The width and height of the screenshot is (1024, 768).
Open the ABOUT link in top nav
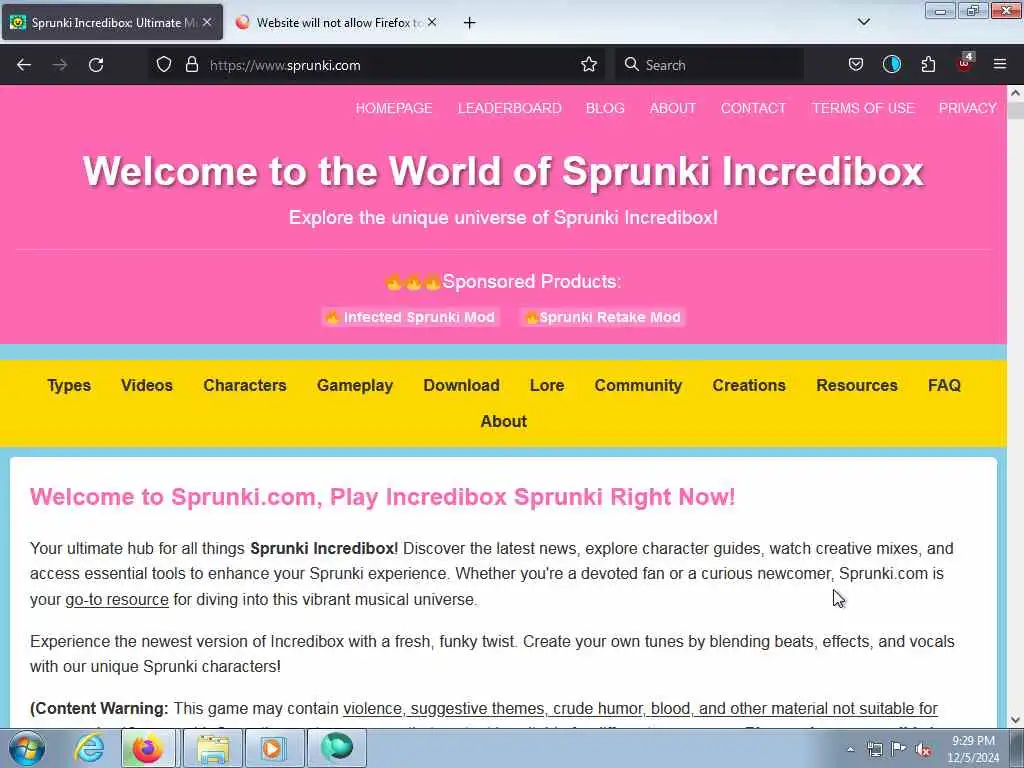pos(673,108)
